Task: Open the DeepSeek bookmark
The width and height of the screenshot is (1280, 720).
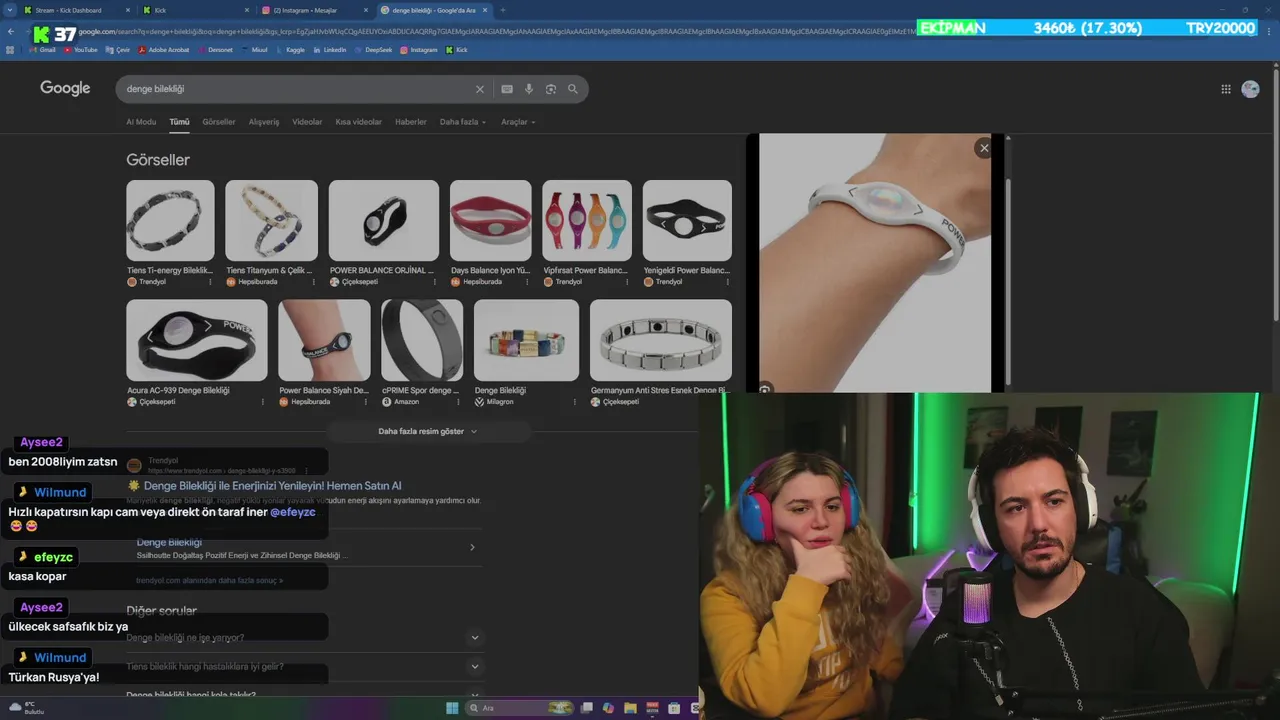Action: tap(374, 49)
